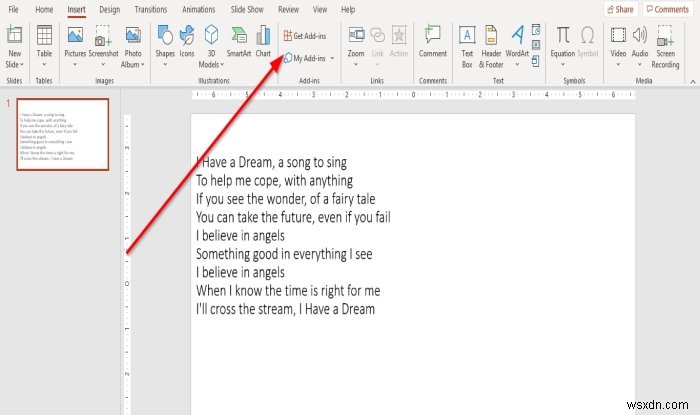Switch to the Design tab
Viewport: 700px width, 415px height.
pos(110,9)
